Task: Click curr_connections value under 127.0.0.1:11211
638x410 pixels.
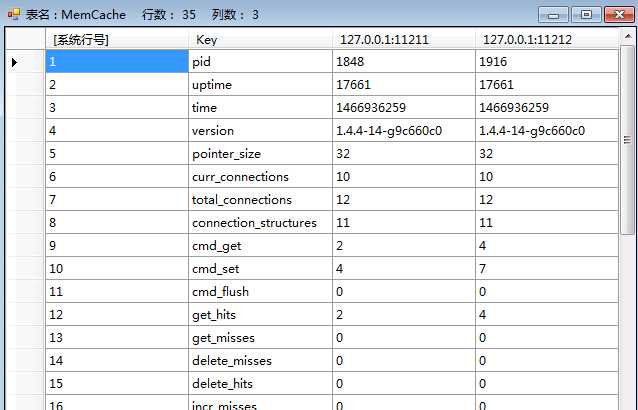Action: pos(404,177)
